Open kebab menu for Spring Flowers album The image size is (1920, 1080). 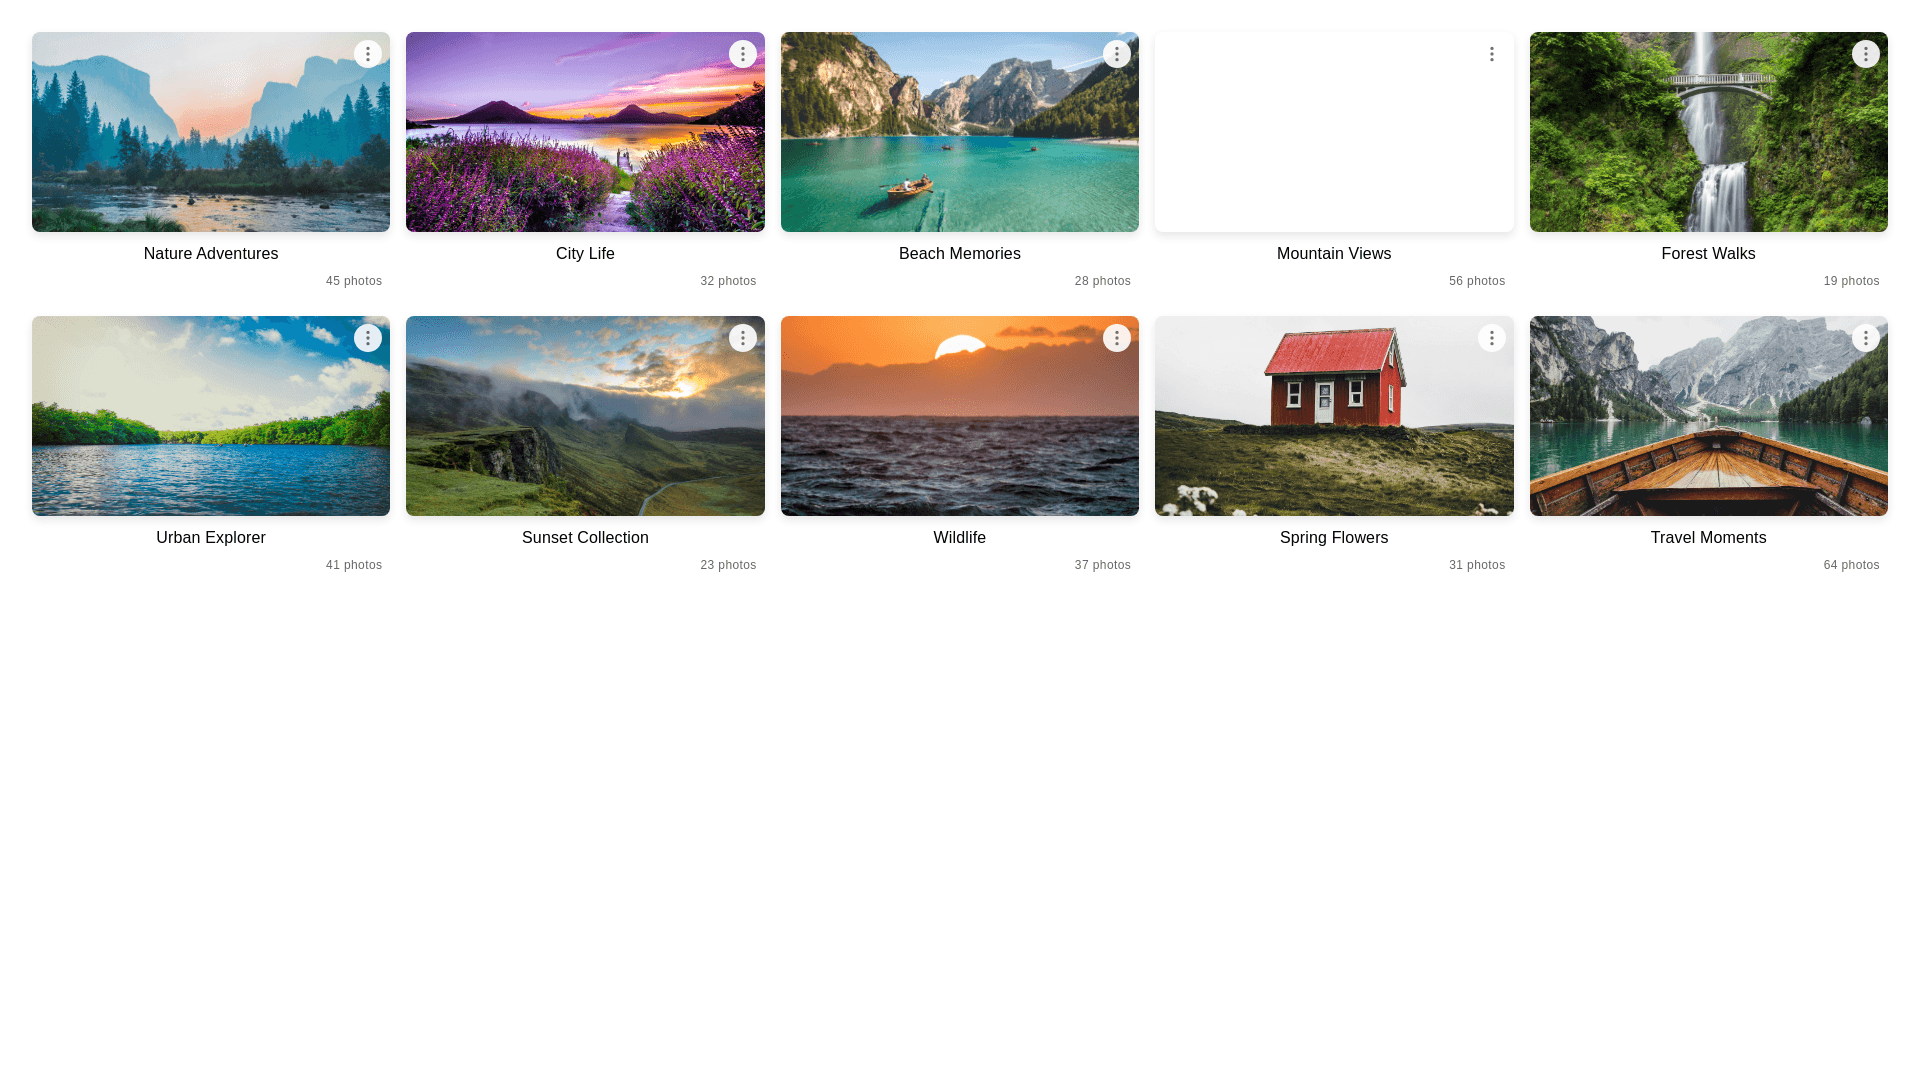click(1491, 338)
